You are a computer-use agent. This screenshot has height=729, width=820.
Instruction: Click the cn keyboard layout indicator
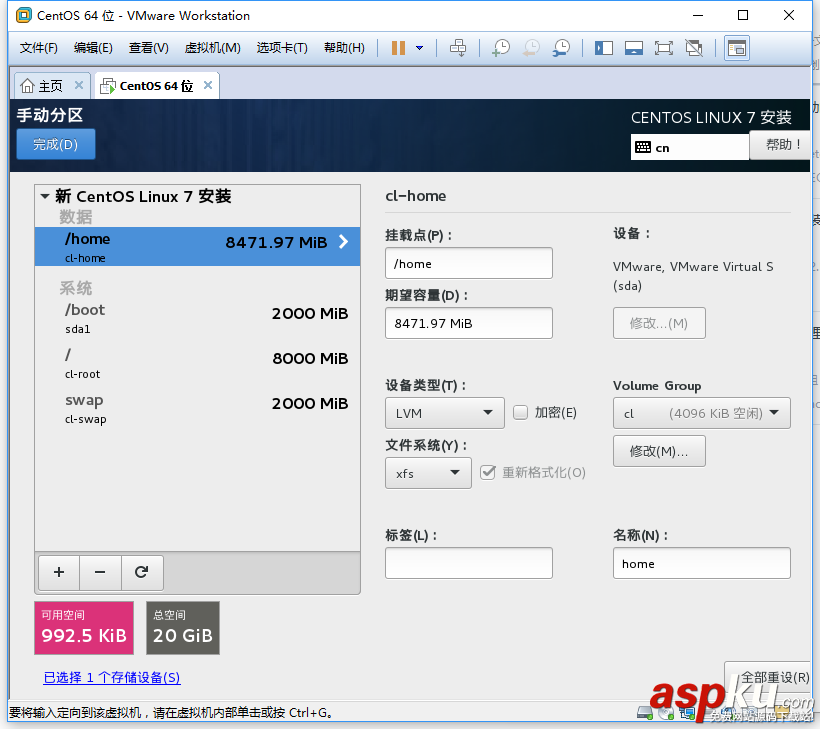(x=689, y=147)
